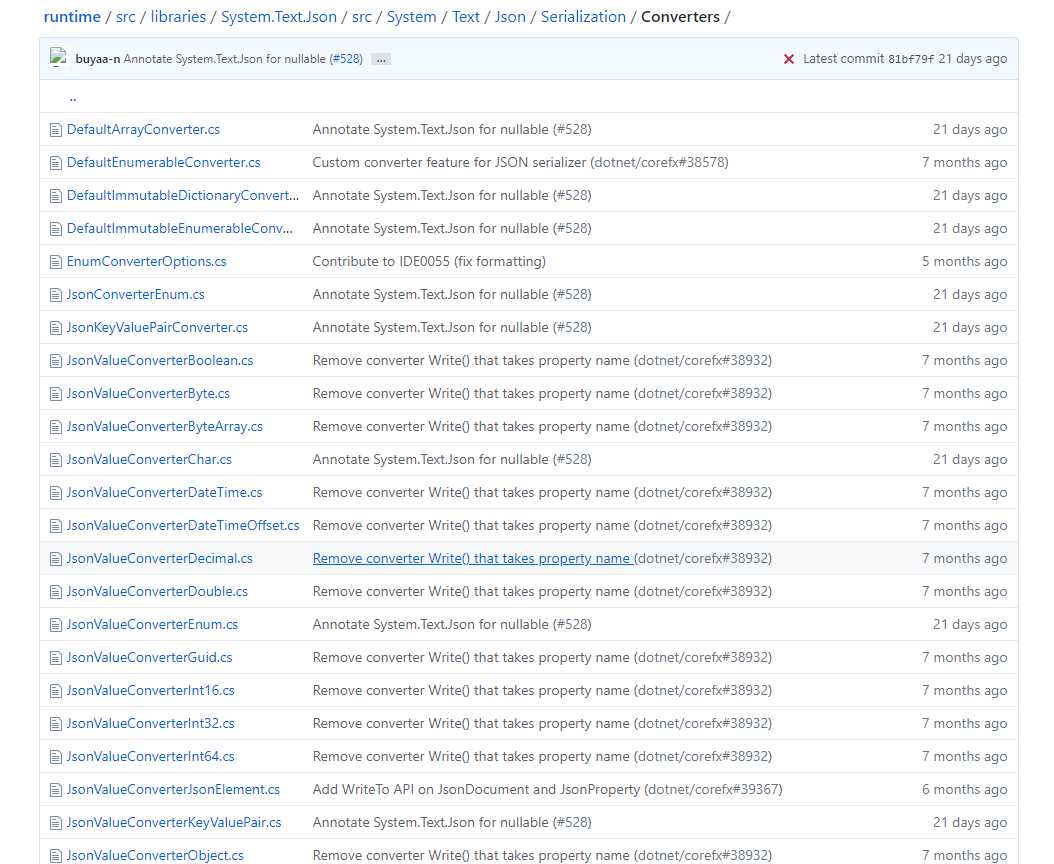The image size is (1054, 864).
Task: Click '21 days ago' in DefaultArrayConverter.cs row
Action: [x=969, y=130]
